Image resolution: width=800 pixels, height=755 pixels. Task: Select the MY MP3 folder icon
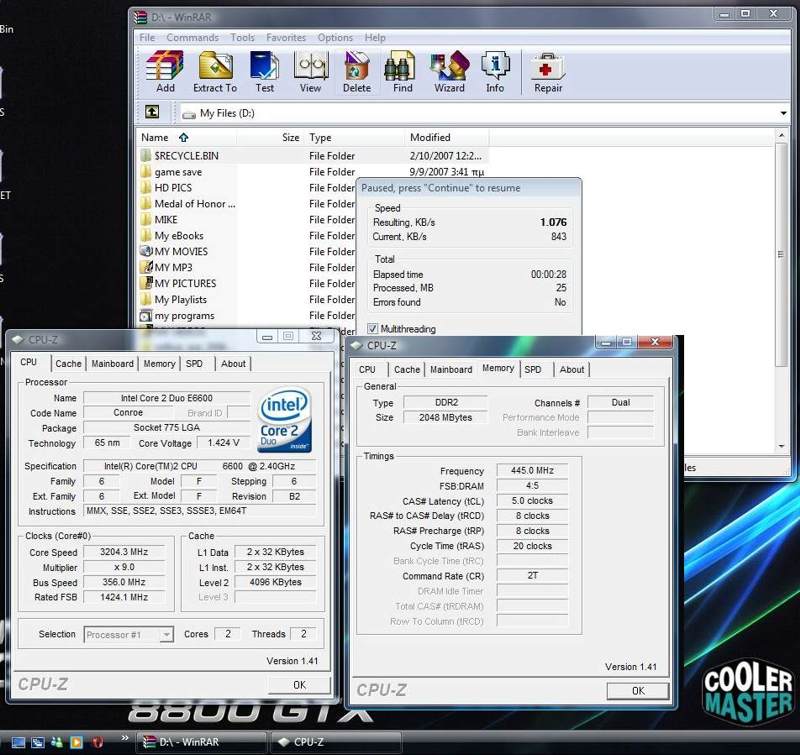(146, 267)
